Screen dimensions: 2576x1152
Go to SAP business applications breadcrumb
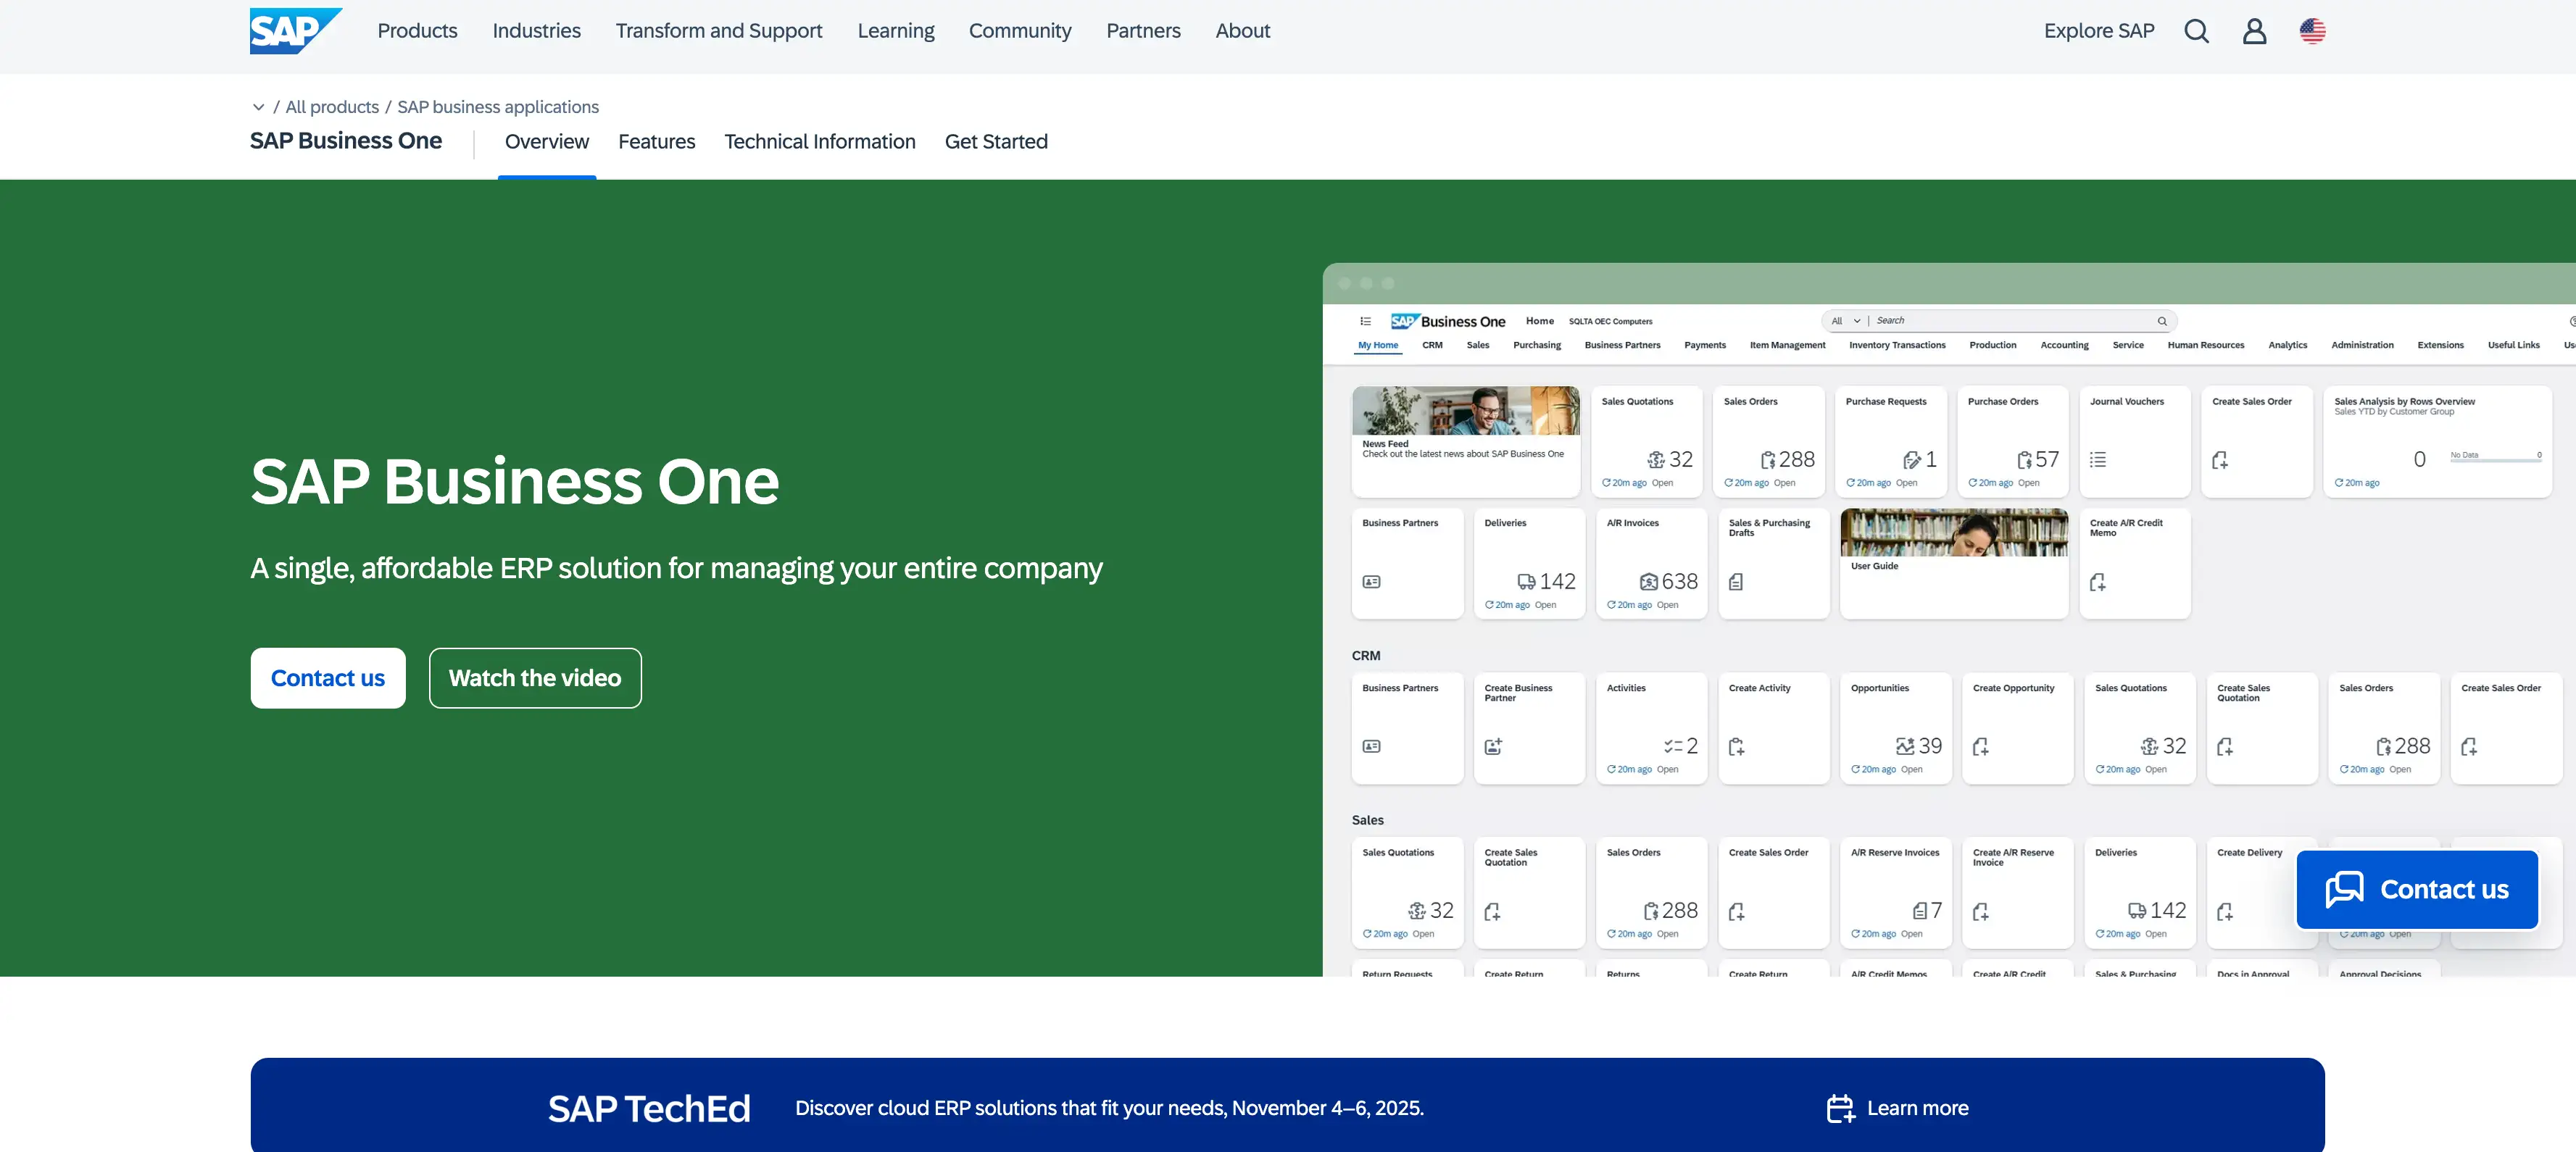tap(498, 107)
